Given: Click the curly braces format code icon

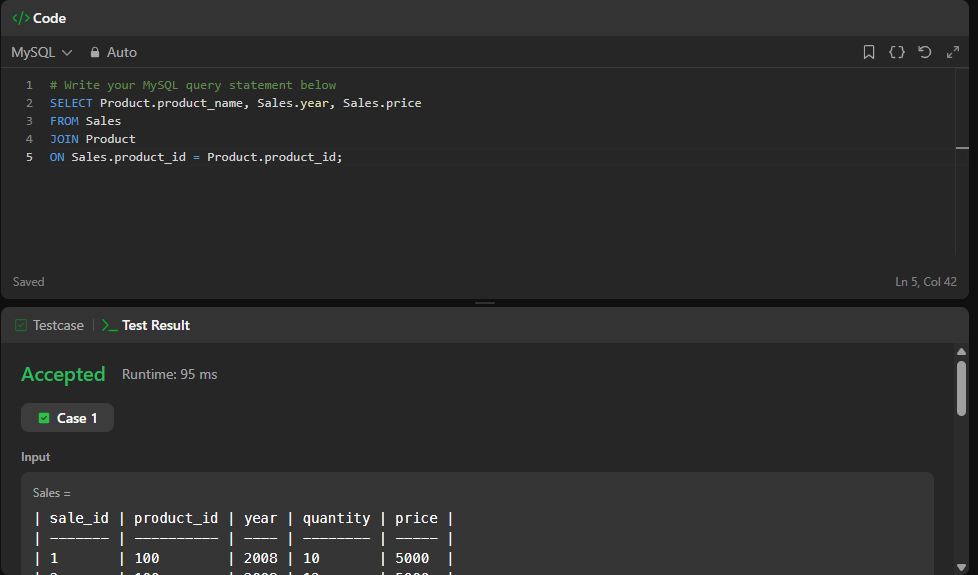Looking at the screenshot, I should pyautogui.click(x=896, y=52).
